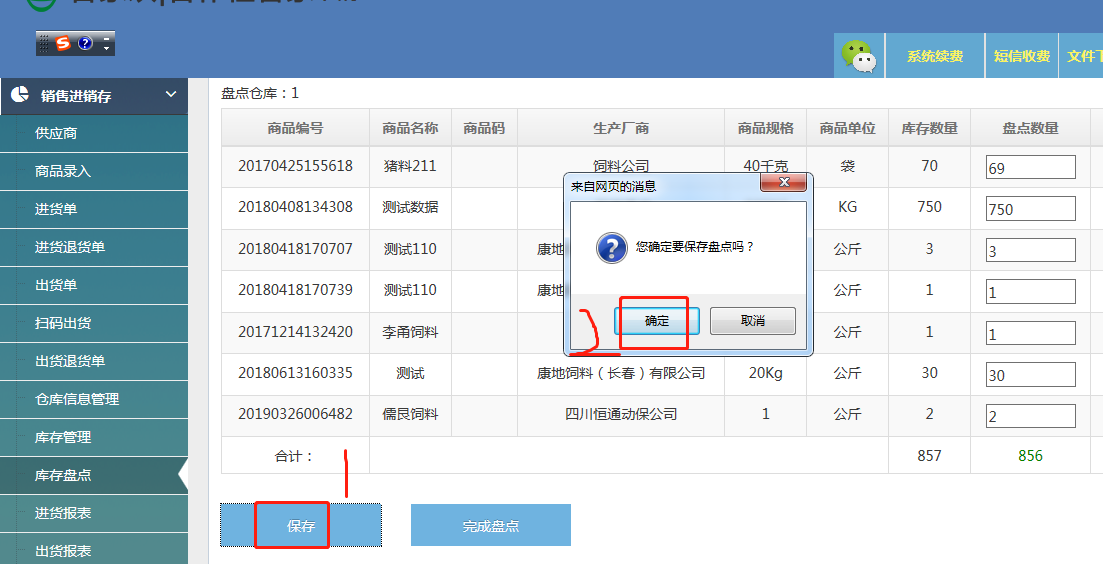Click the WeChat icon in top bar
This screenshot has height=564, width=1103.
coord(859,56)
